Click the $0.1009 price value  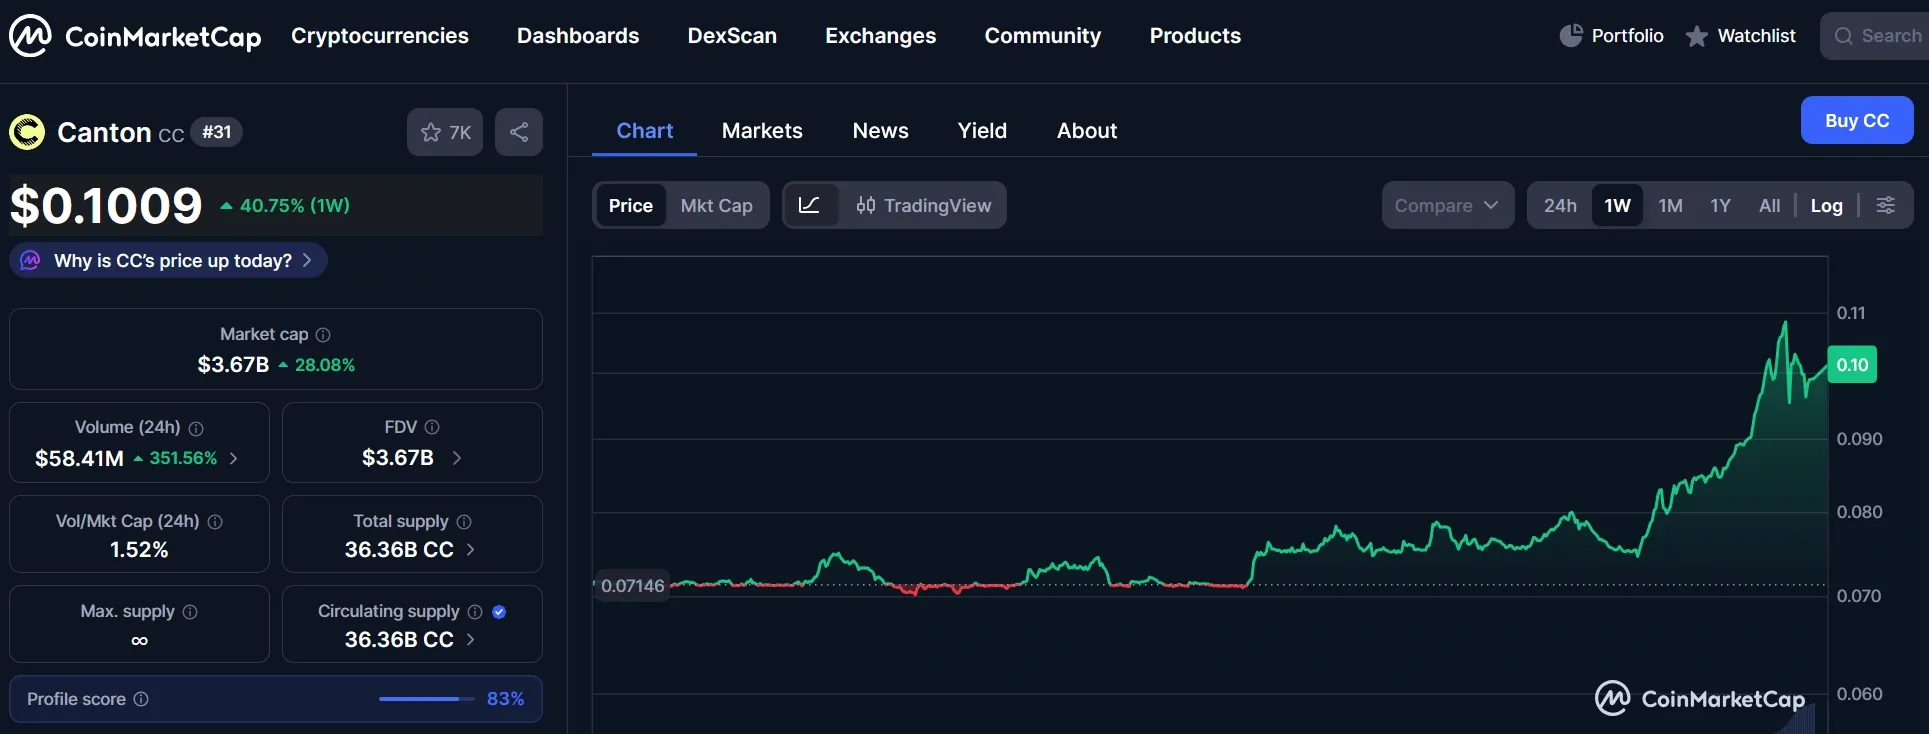click(106, 206)
